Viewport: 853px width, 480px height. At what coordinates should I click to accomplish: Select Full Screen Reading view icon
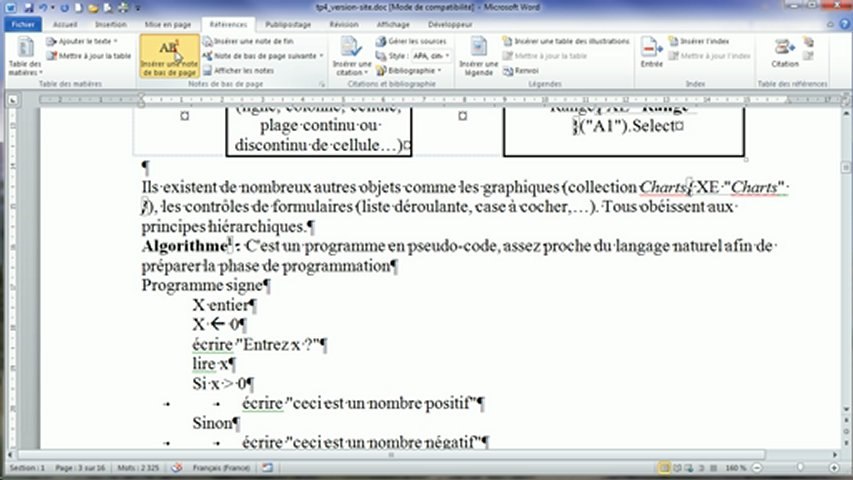pyautogui.click(x=677, y=468)
